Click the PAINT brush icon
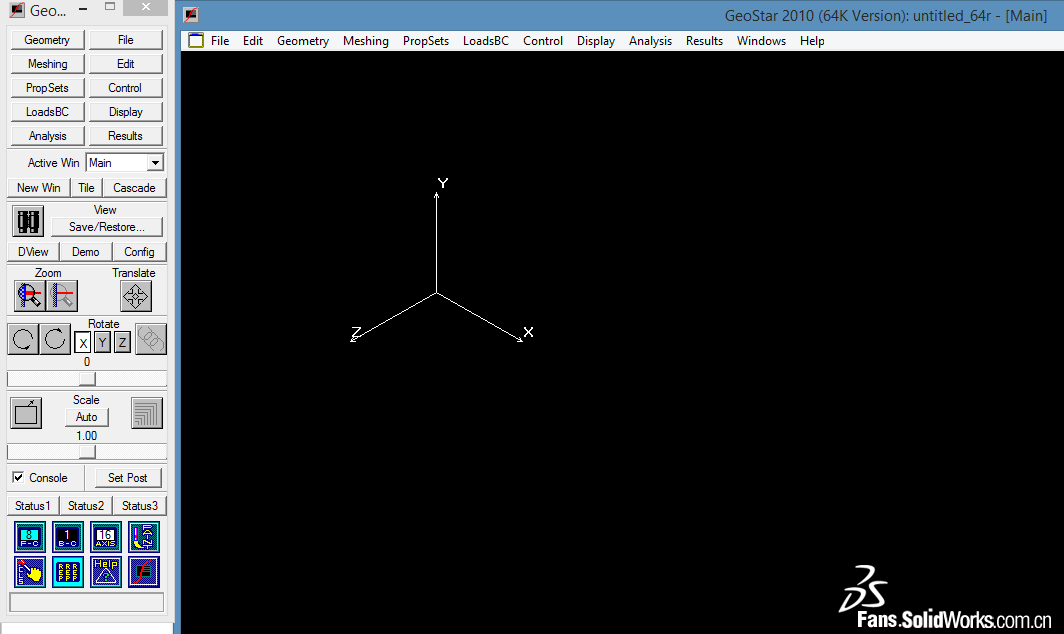Viewport: 1064px width, 634px height. click(x=144, y=537)
